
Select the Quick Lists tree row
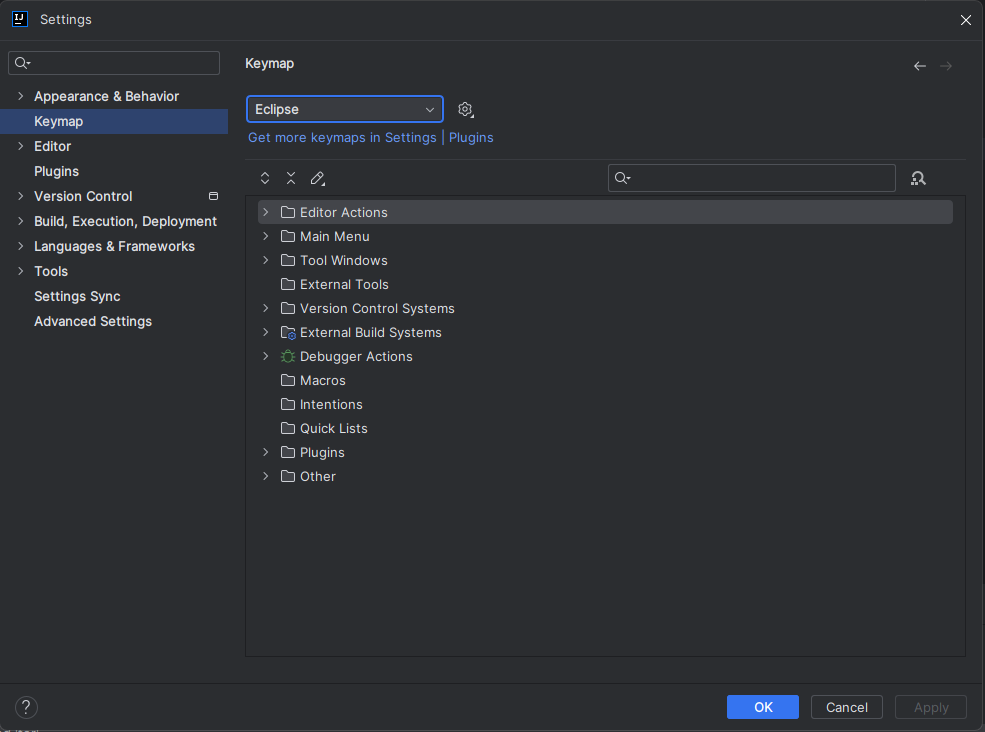coord(606,429)
